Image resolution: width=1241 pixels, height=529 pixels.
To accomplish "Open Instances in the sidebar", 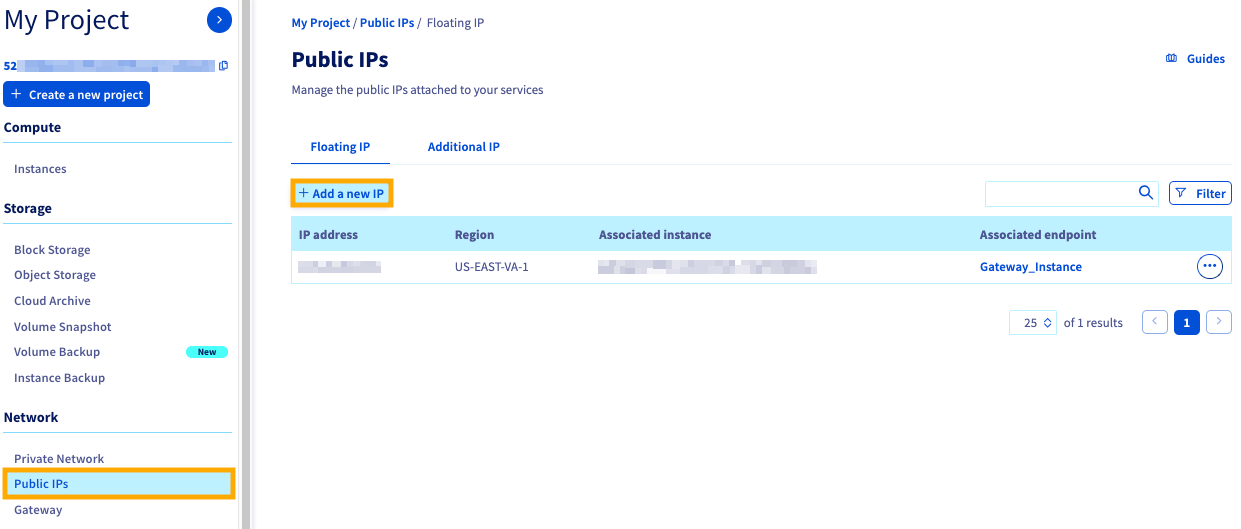I will pyautogui.click(x=40, y=169).
